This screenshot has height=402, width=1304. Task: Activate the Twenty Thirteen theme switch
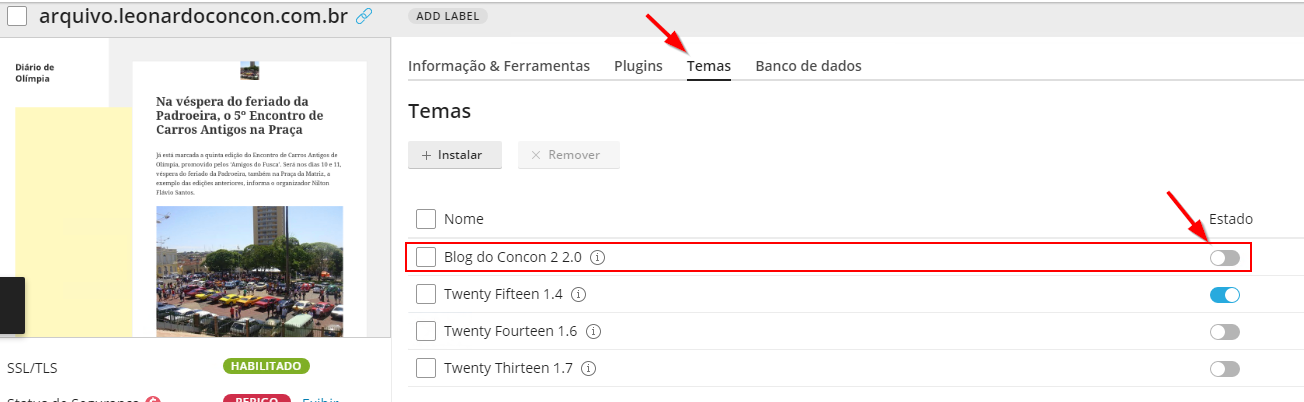1224,368
